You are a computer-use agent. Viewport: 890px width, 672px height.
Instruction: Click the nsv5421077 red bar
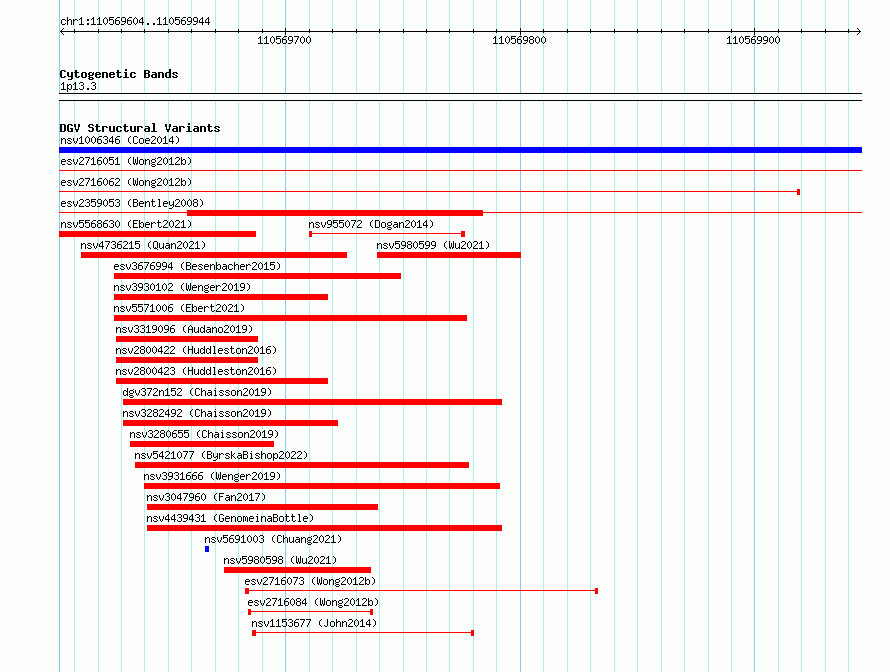click(302, 465)
